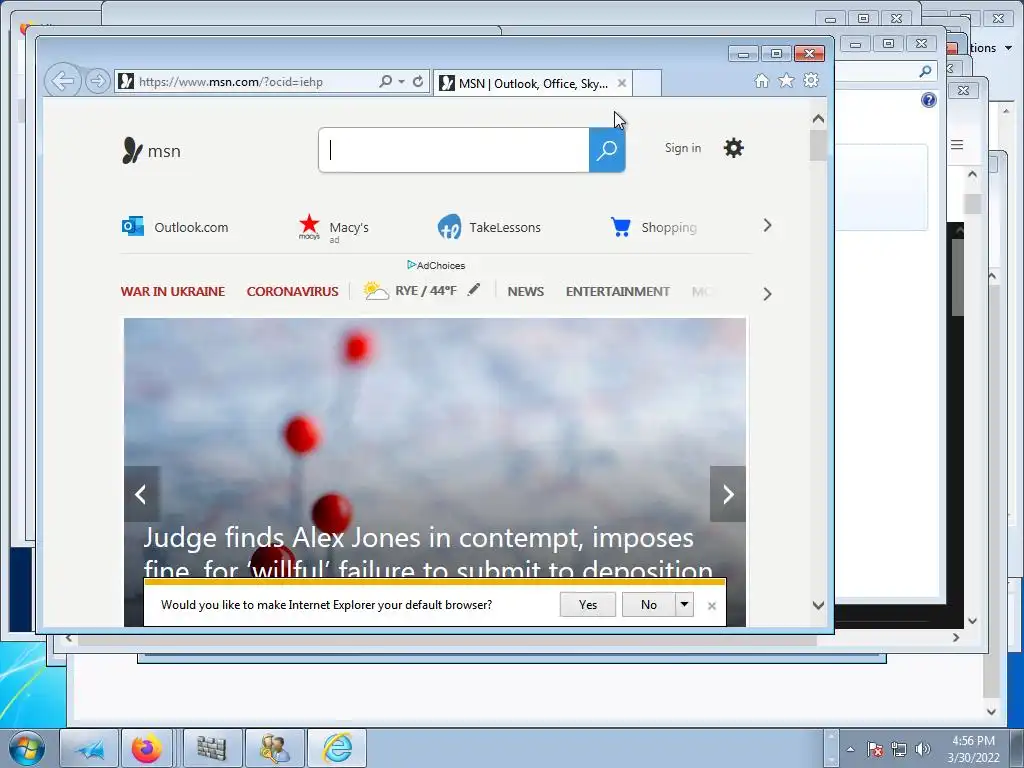The width and height of the screenshot is (1024, 768).
Task: Click the RYE / 44°F weather entry
Action: coord(410,291)
